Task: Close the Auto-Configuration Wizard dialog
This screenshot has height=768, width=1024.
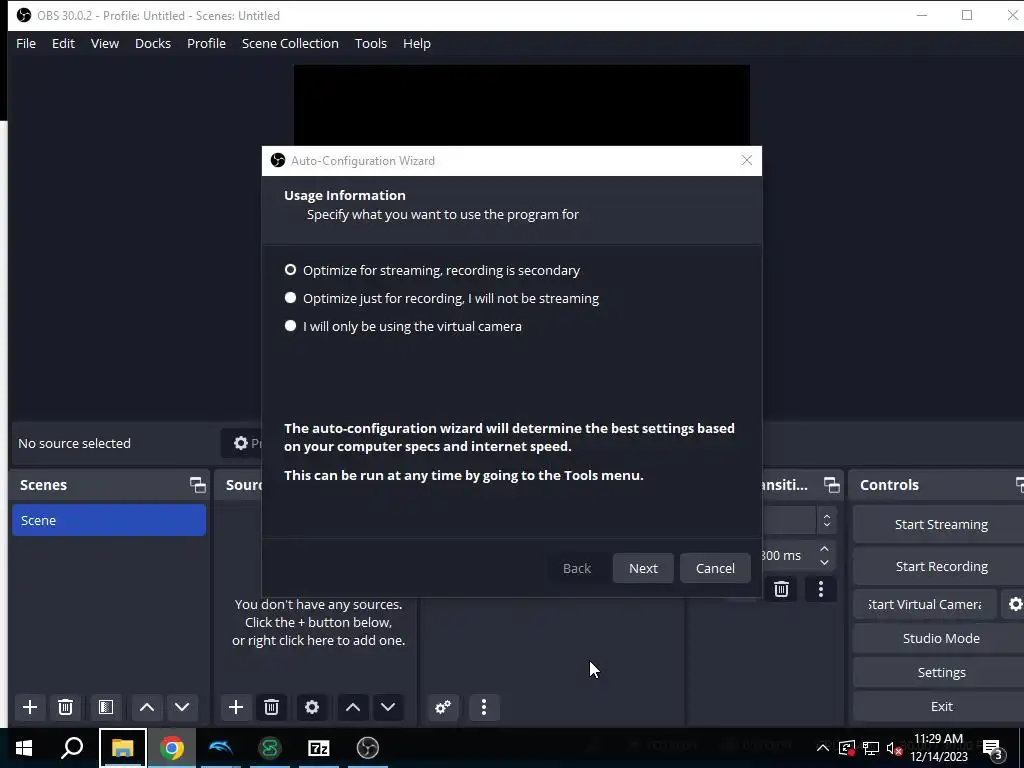Action: [x=746, y=161]
